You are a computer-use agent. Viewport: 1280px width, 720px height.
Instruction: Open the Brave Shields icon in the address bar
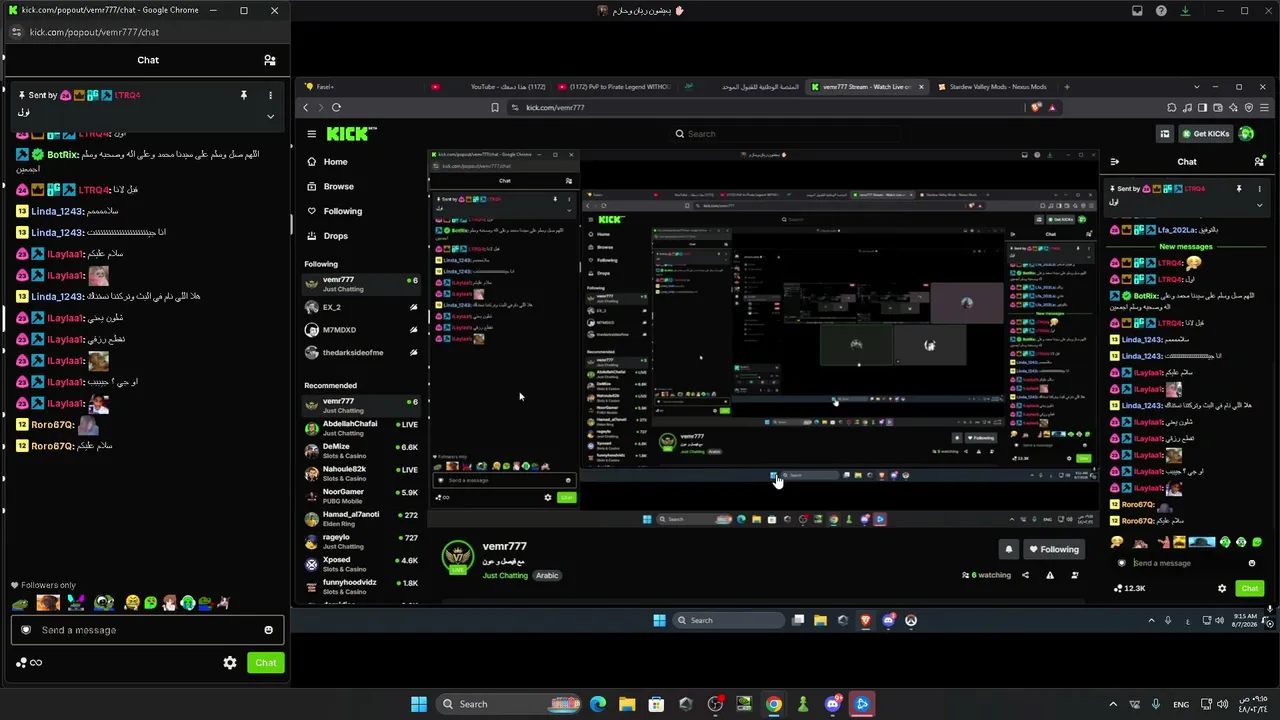[1037, 108]
